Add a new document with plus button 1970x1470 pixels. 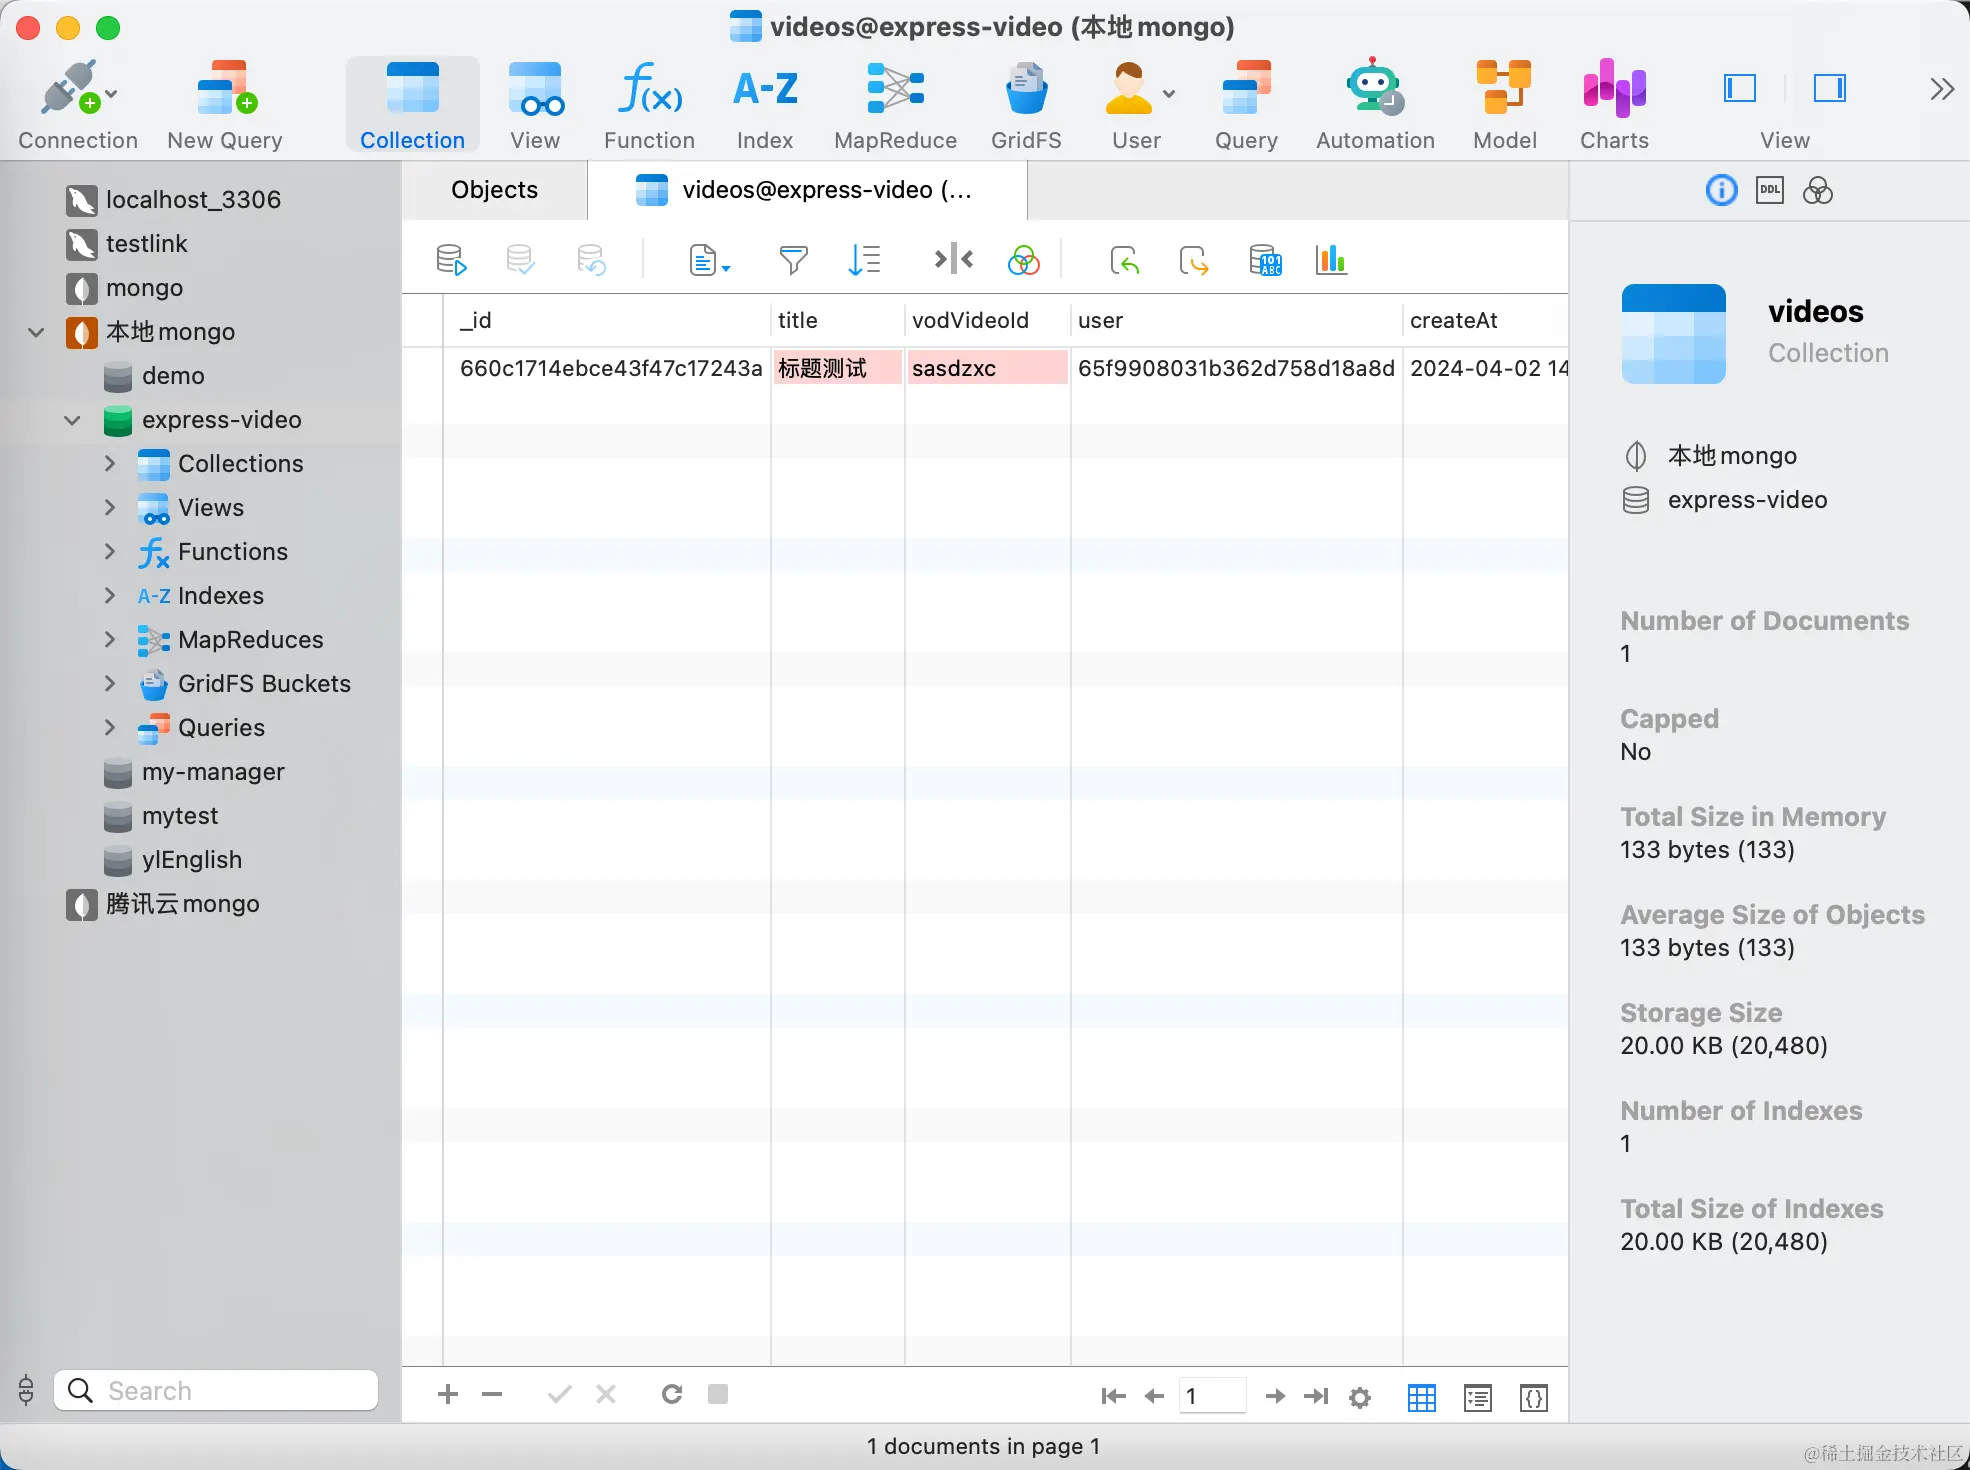click(x=448, y=1394)
